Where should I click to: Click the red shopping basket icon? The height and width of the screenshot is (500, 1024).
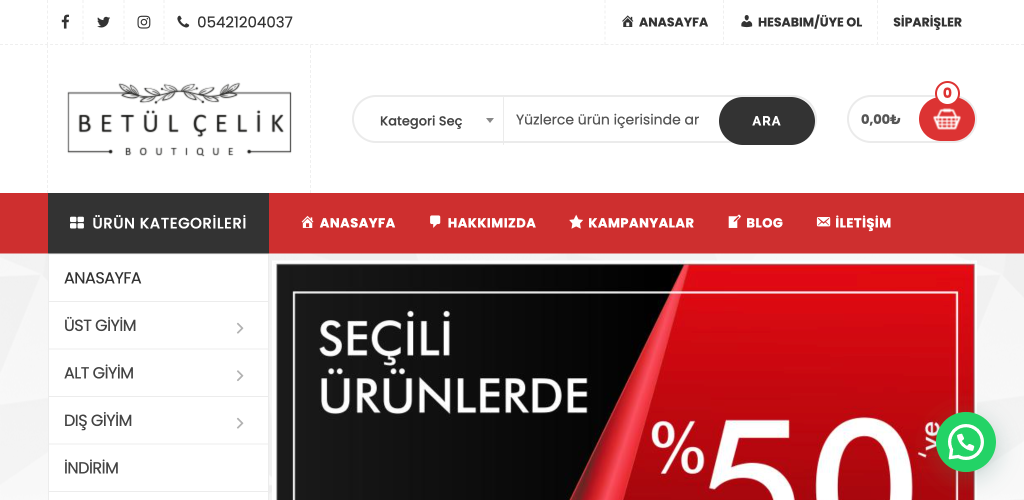(x=946, y=119)
